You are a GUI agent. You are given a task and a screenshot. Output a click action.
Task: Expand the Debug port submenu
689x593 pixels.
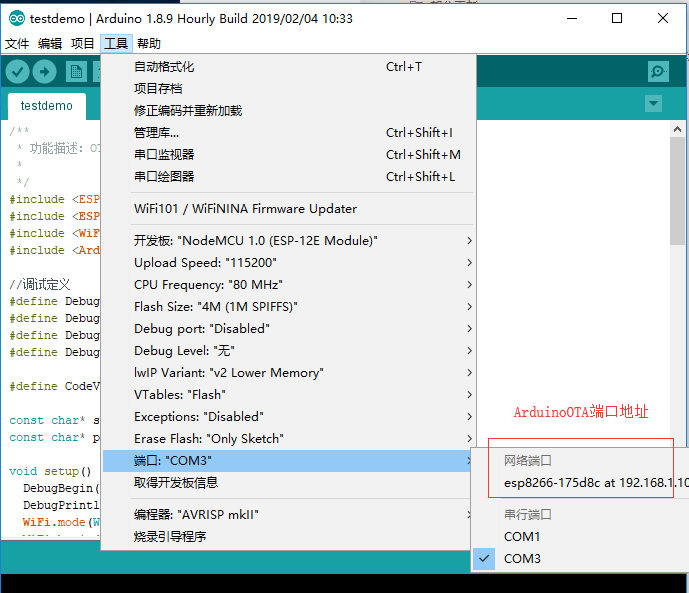(x=288, y=329)
